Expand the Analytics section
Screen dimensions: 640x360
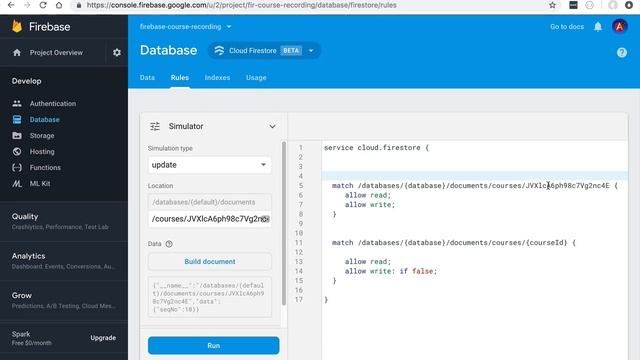click(x=64, y=261)
